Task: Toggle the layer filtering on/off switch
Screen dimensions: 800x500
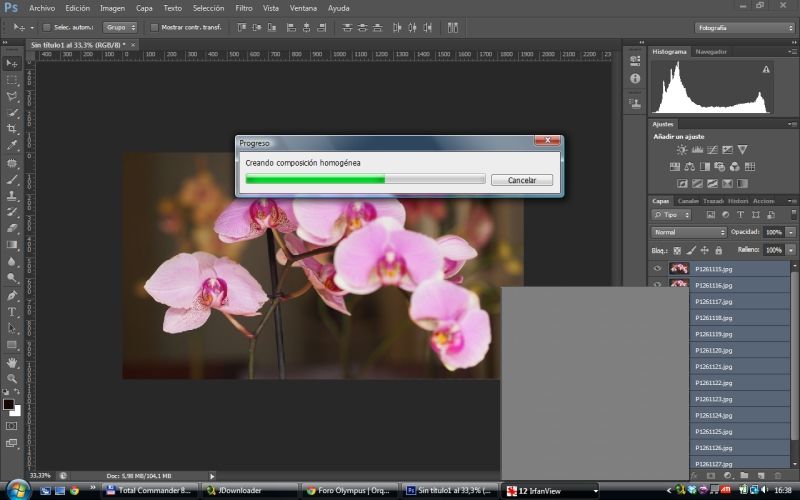Action: tap(793, 214)
